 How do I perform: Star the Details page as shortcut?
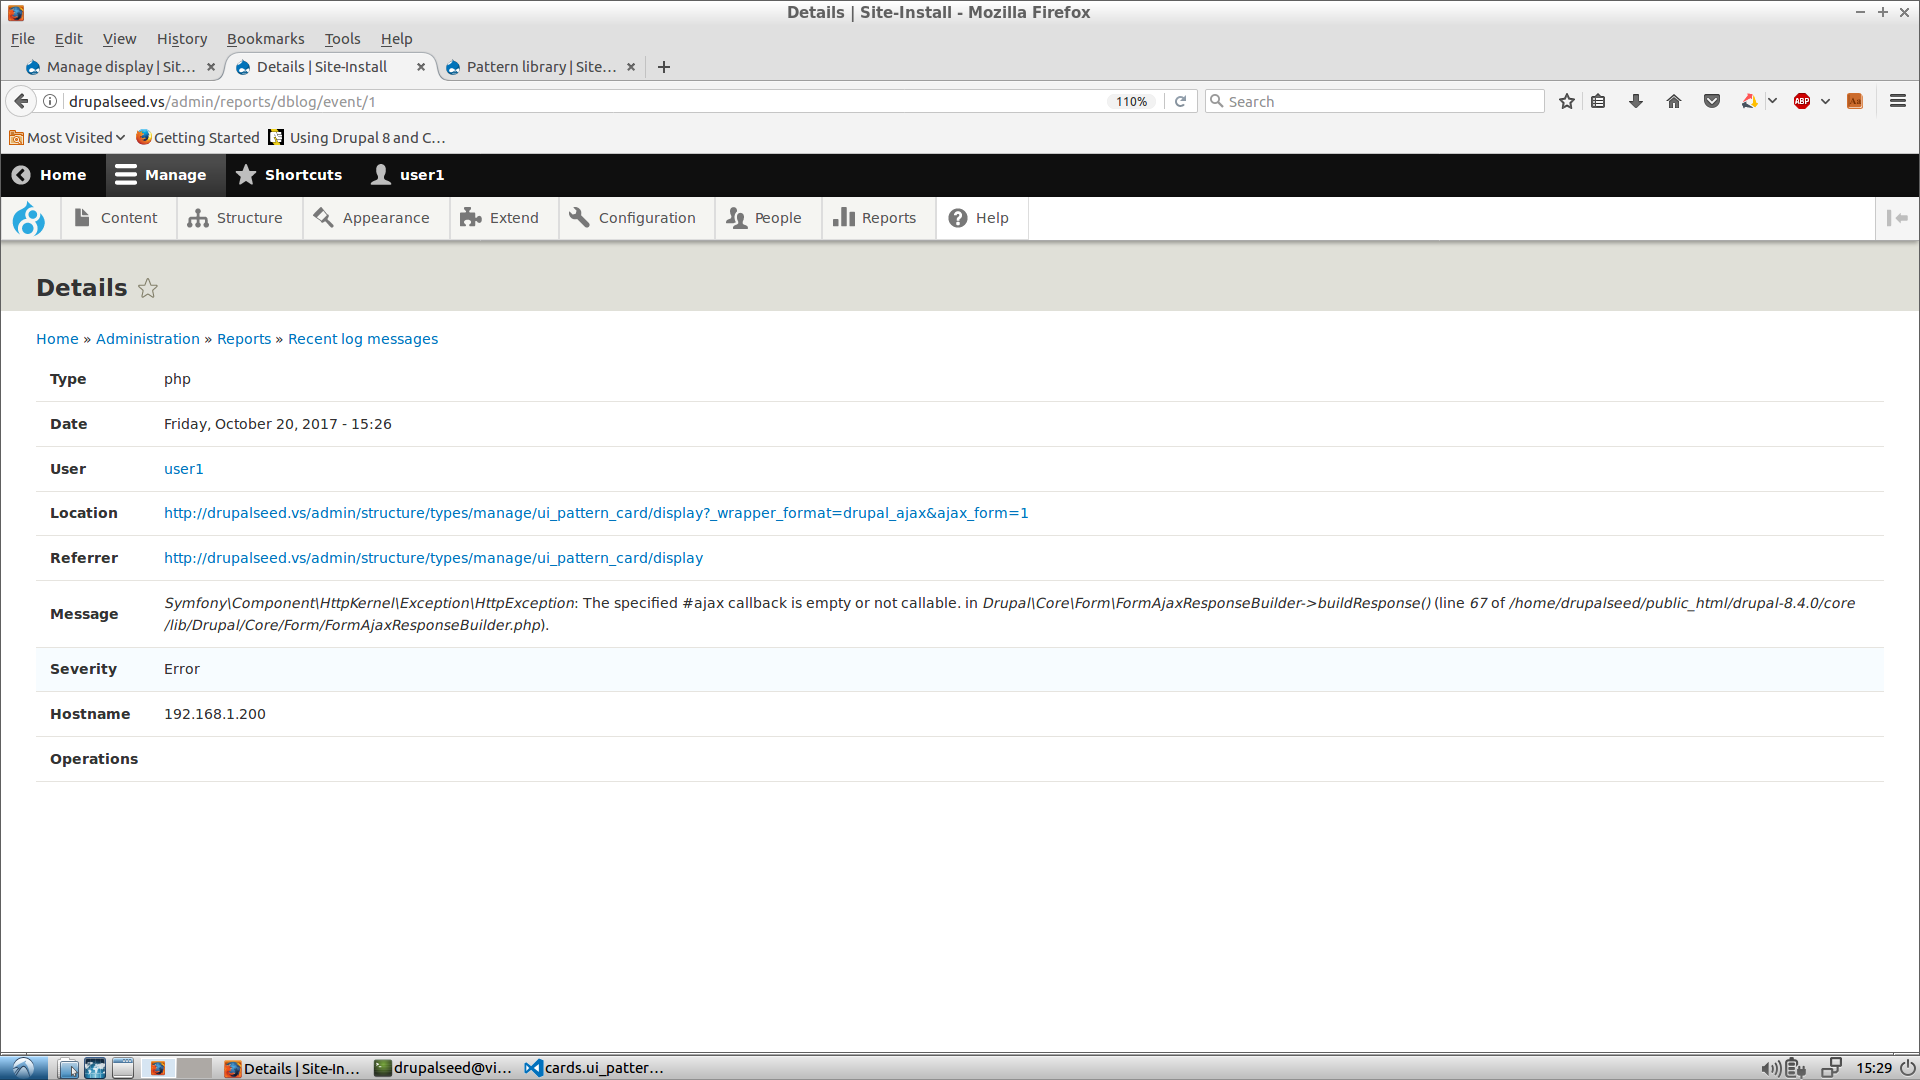coord(148,288)
